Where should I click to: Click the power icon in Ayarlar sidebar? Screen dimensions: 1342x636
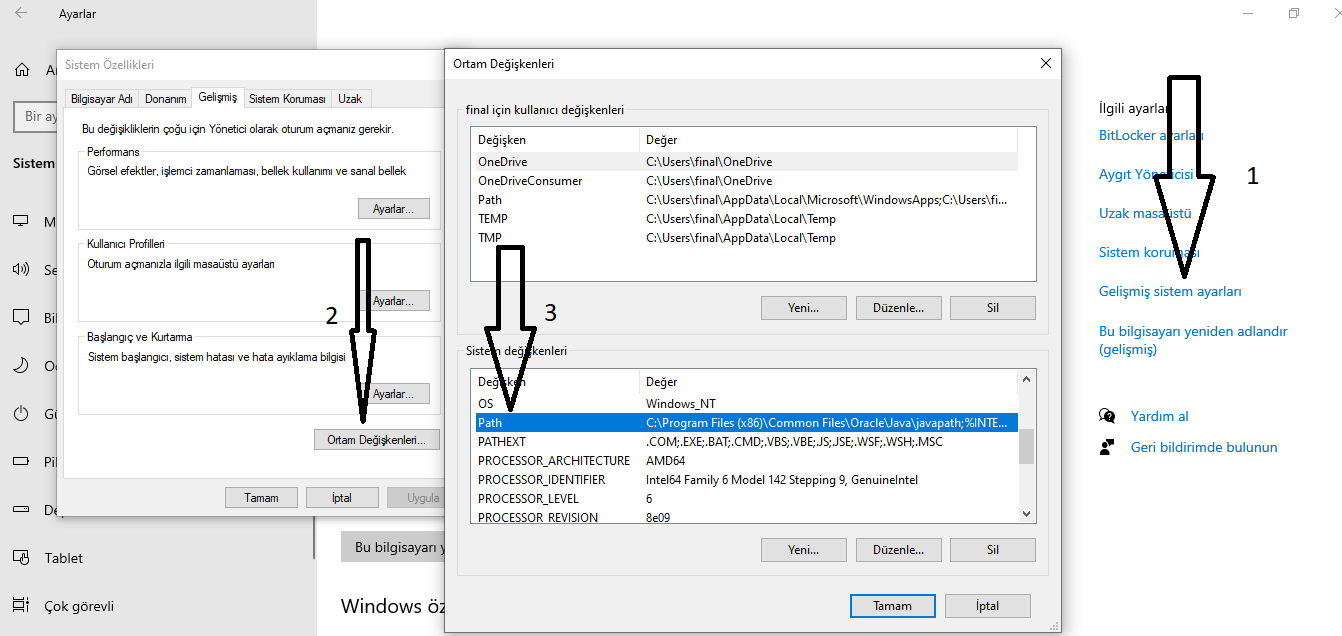pyautogui.click(x=21, y=413)
